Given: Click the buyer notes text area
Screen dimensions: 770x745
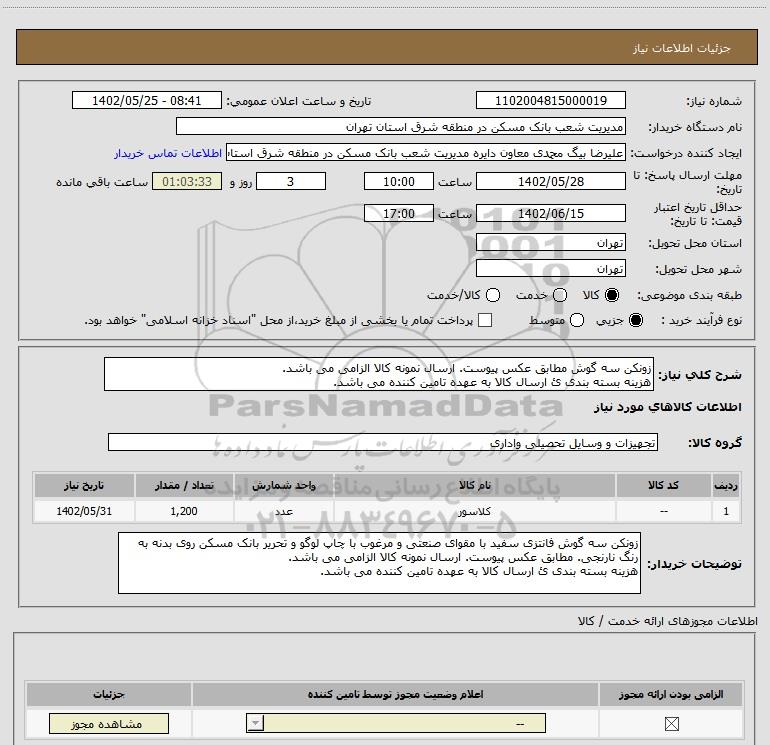Looking at the screenshot, I should (x=379, y=563).
